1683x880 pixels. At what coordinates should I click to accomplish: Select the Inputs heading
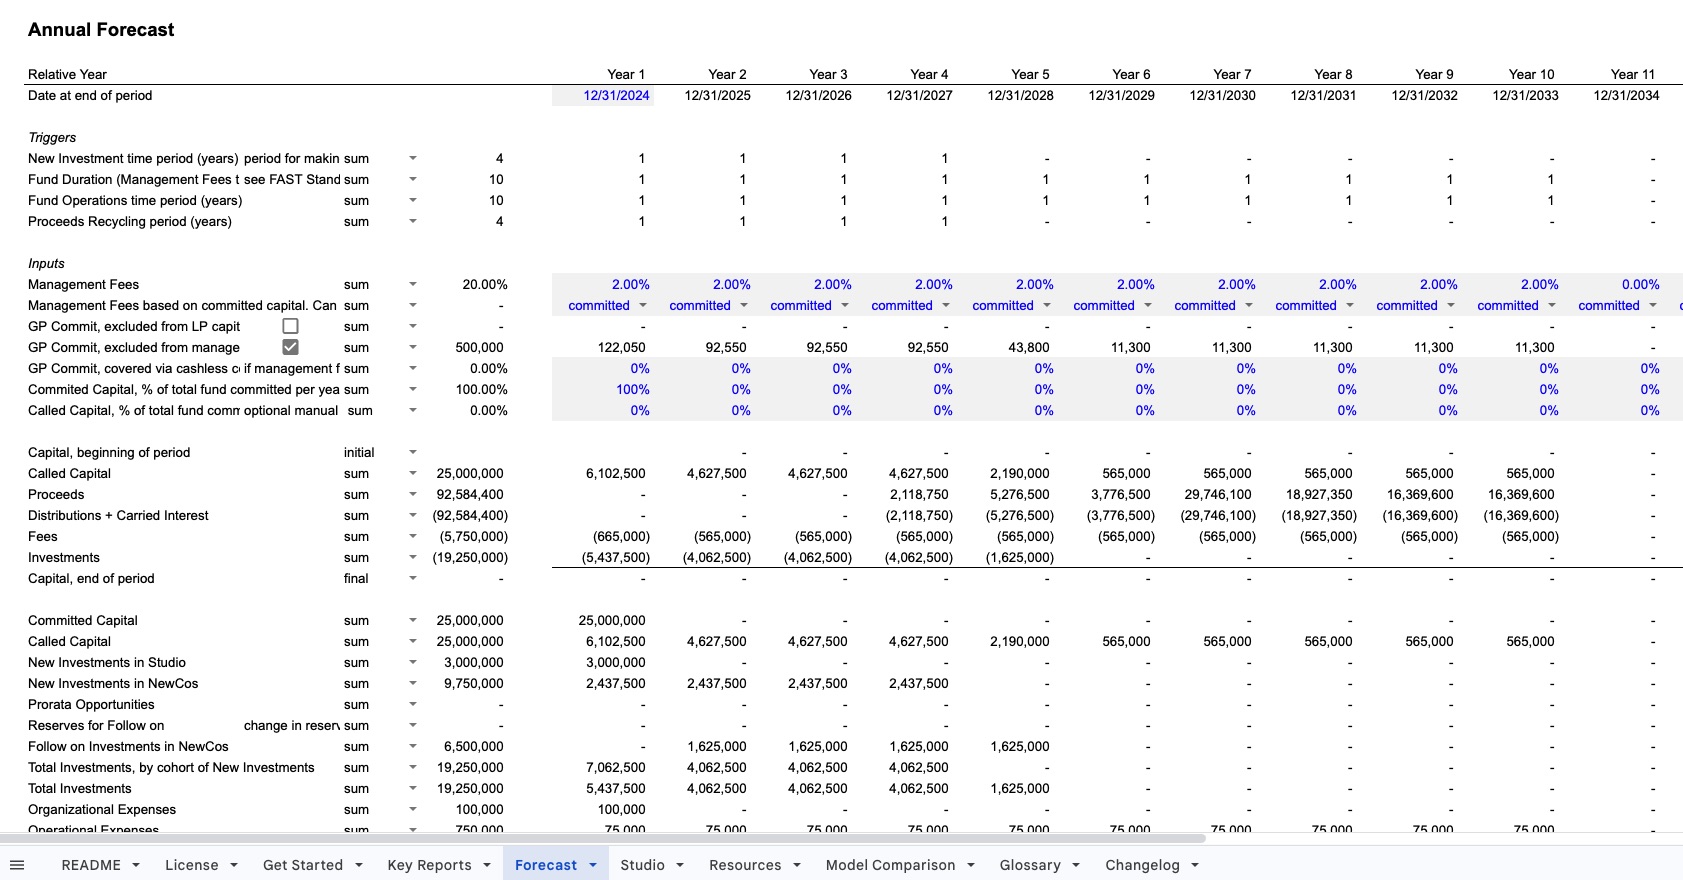click(x=46, y=263)
